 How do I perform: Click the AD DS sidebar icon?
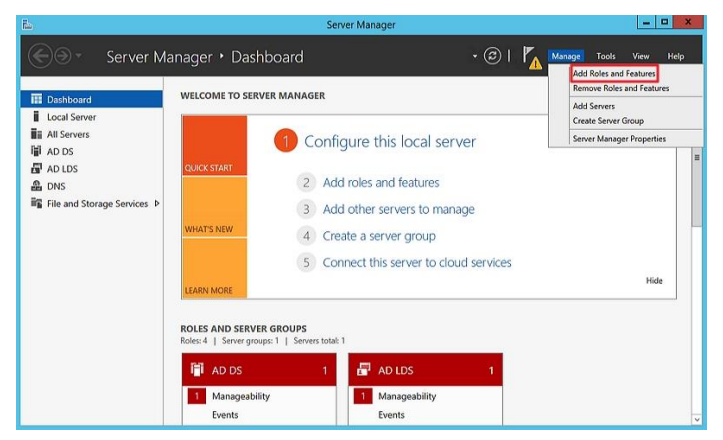point(36,151)
